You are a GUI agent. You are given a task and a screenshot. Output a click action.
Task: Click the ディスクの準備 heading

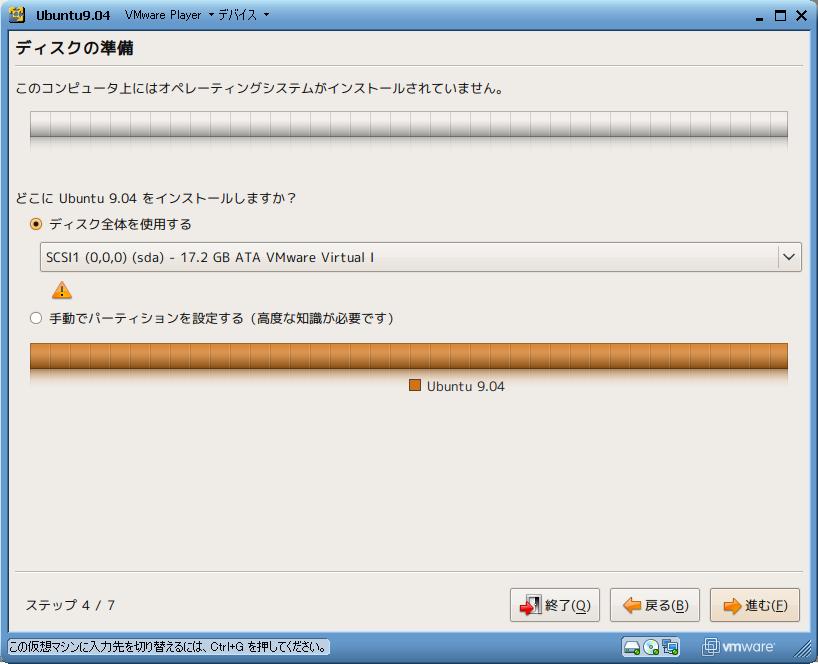pos(74,48)
